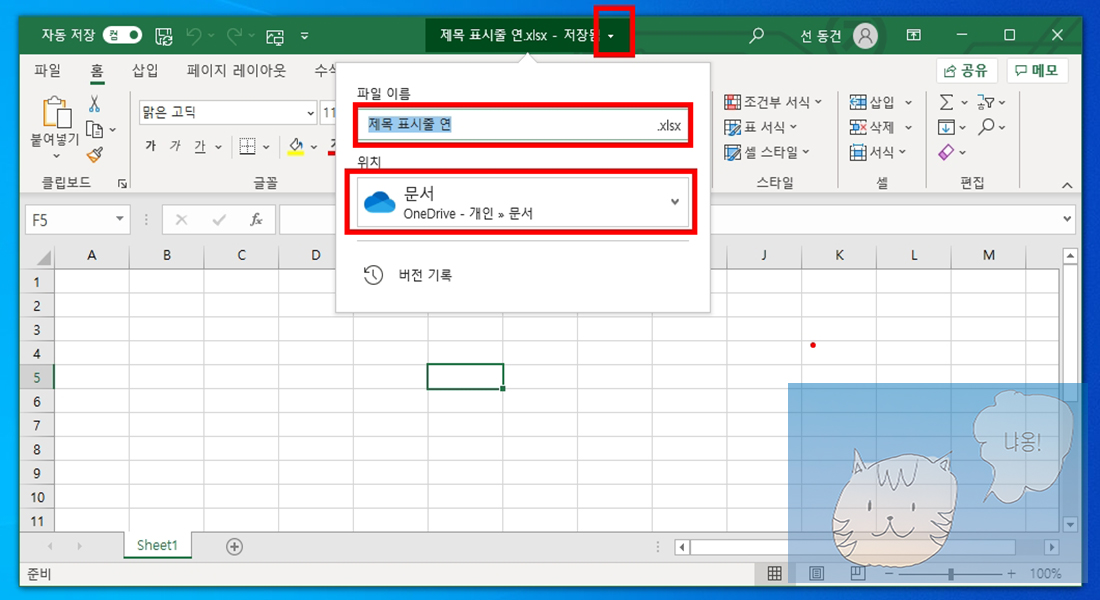Viewport: 1100px width, 600px height.
Task: Toggle Underline (가) formatting
Action: [x=200, y=146]
